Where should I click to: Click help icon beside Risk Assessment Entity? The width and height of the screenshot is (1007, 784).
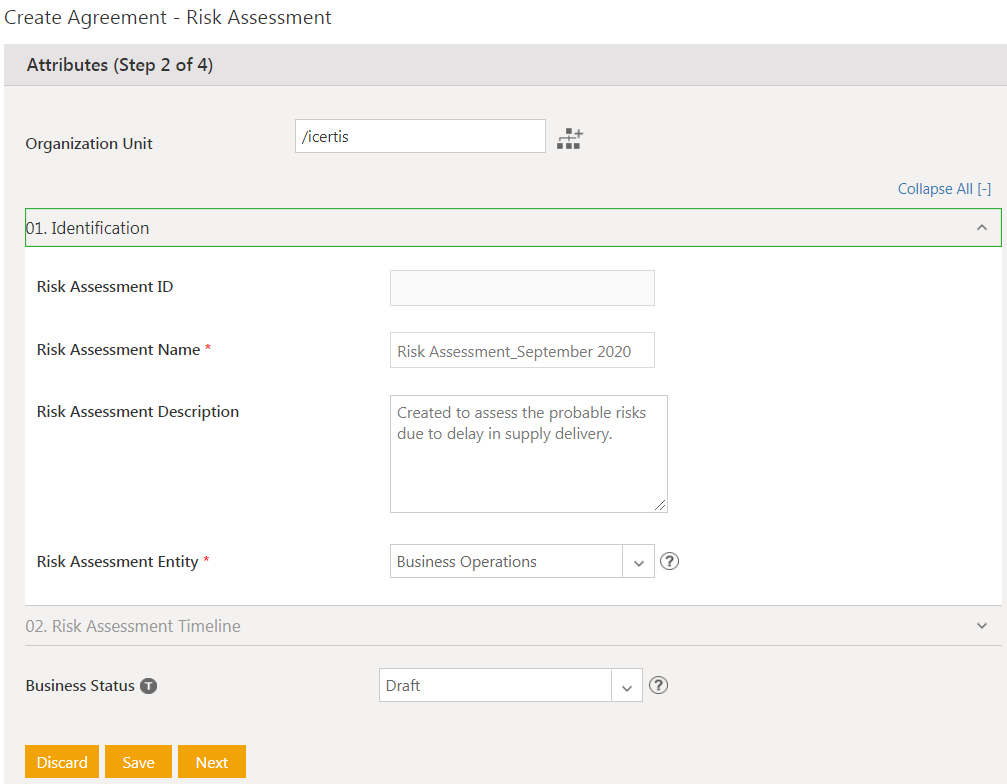click(670, 561)
